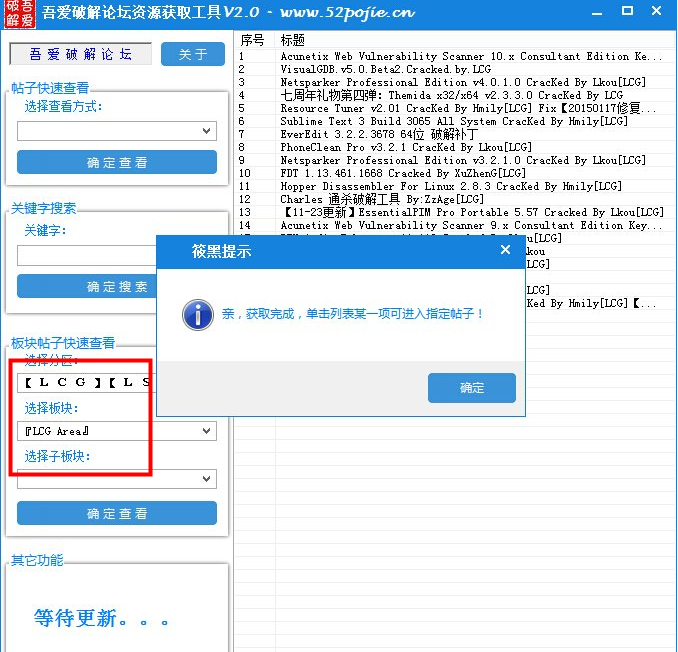
Task: Select row Sublime Text 3 Build 3065
Action: [455, 121]
